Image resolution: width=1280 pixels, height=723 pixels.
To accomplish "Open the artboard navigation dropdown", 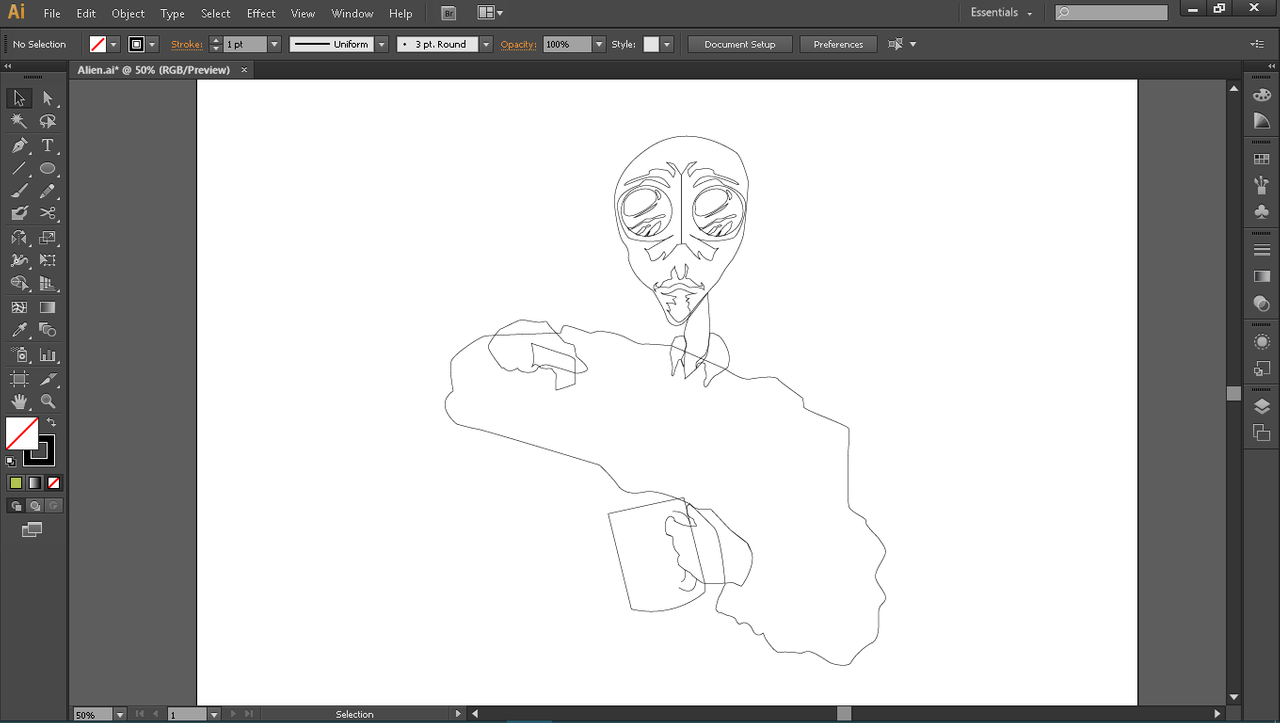I will pos(214,715).
